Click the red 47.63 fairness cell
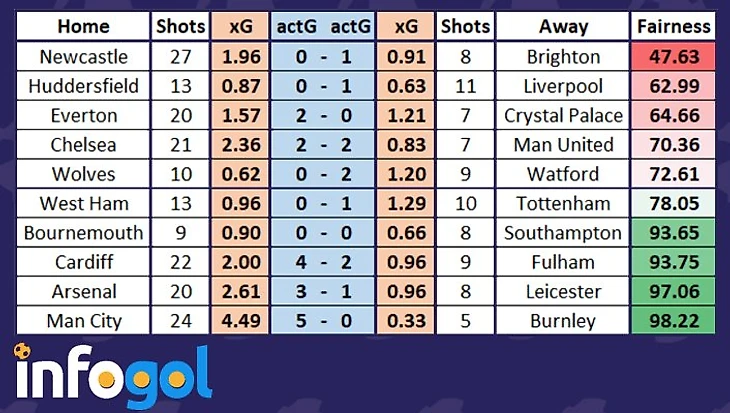This screenshot has height=413, width=730. (x=673, y=57)
